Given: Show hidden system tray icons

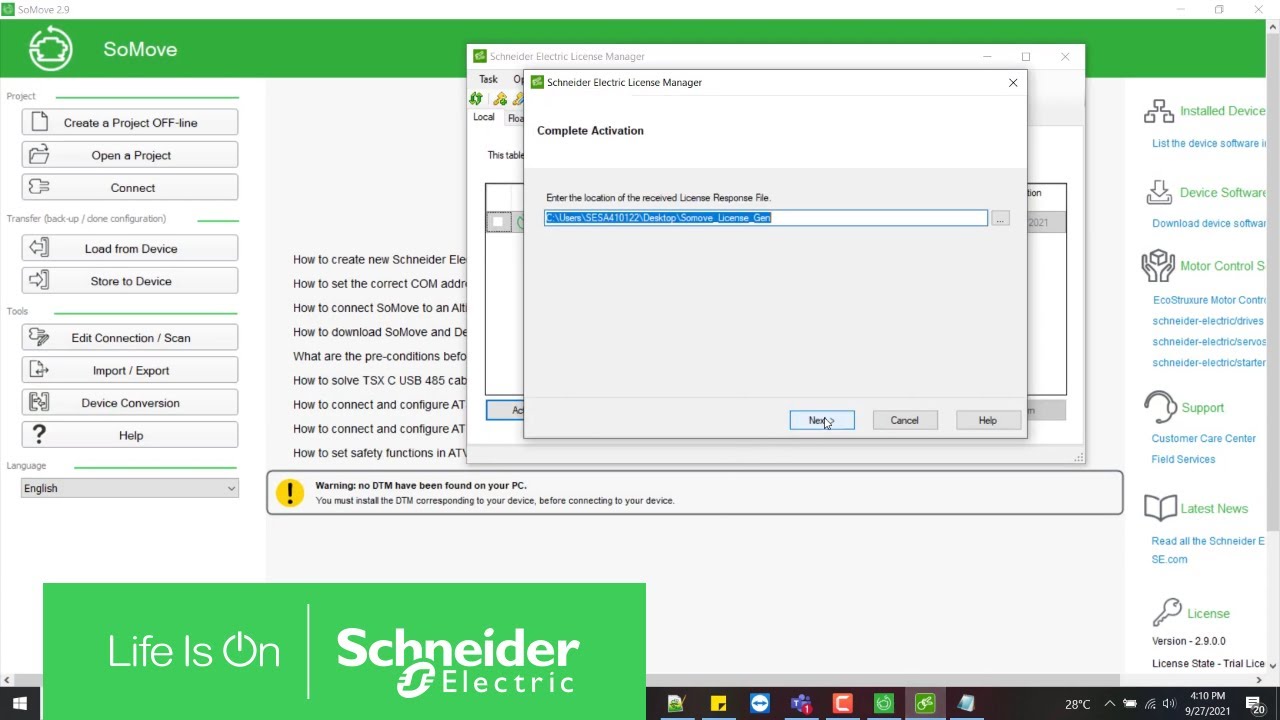Looking at the screenshot, I should click(1109, 704).
